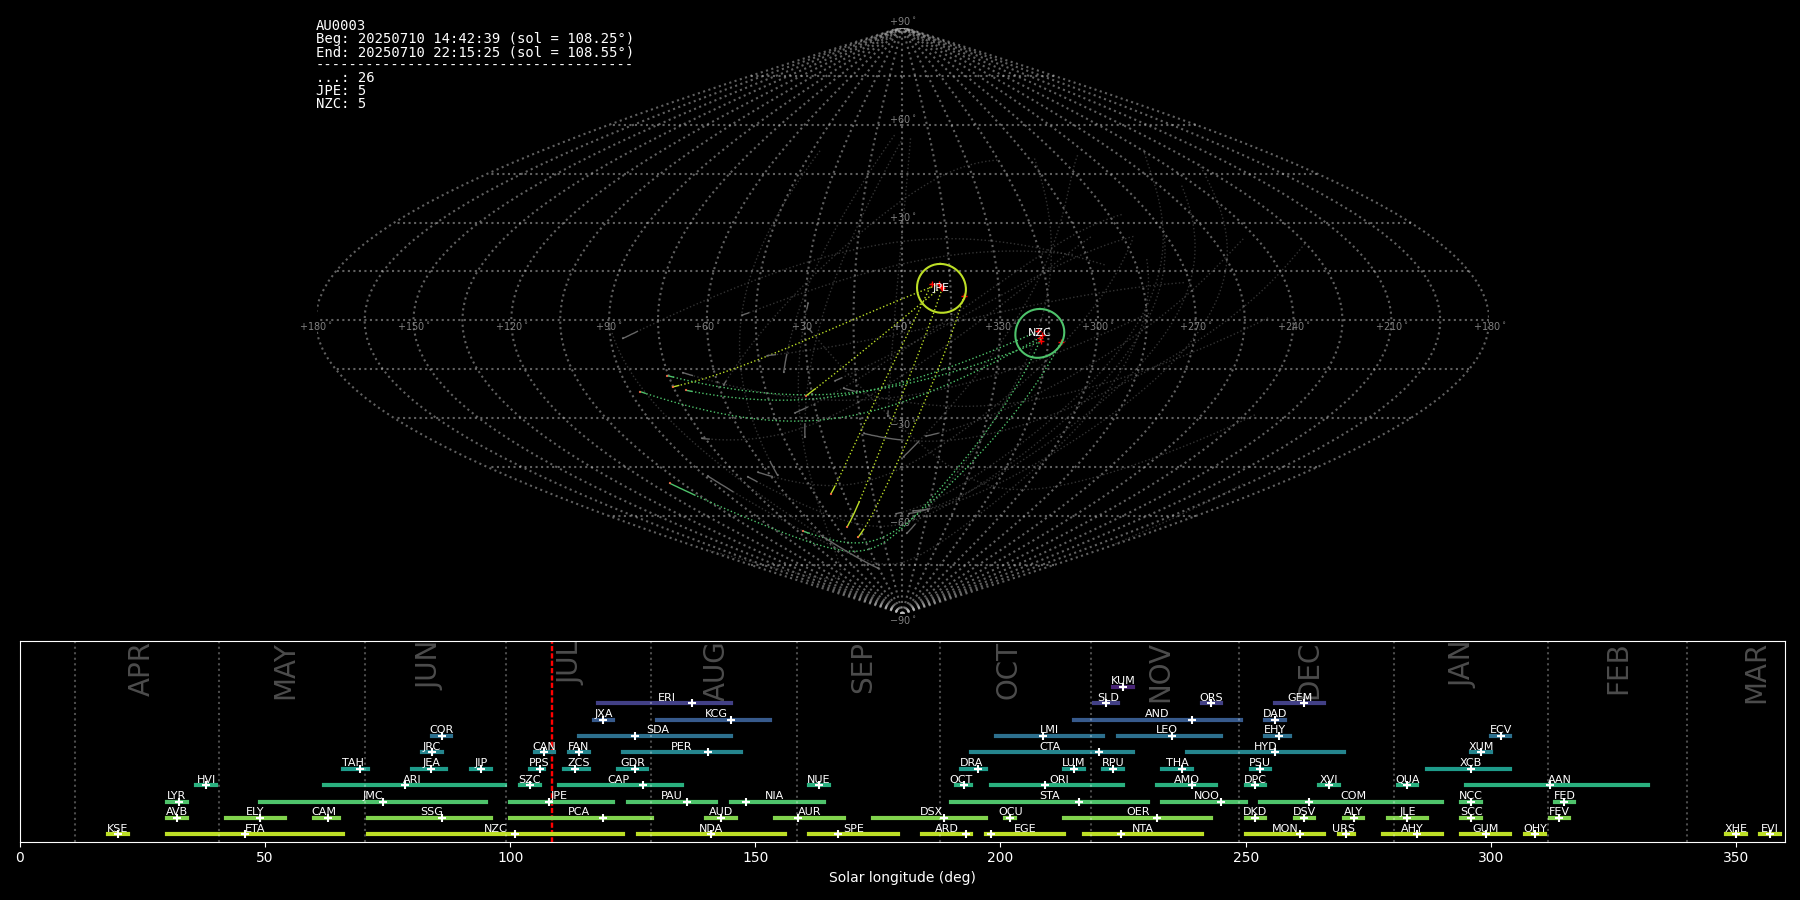Select the KCG shower bar in timeline

click(x=713, y=720)
